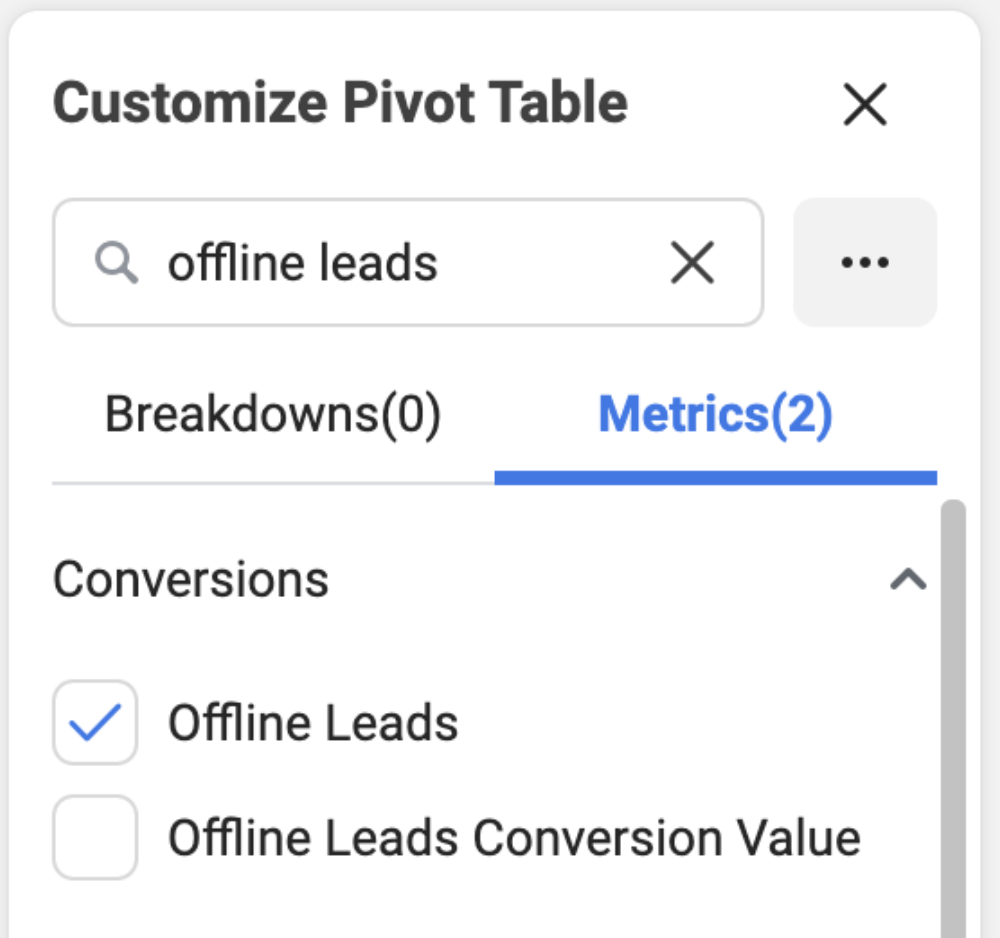This screenshot has height=938, width=1000.
Task: Click the Customize Pivot Table title
Action: point(341,102)
